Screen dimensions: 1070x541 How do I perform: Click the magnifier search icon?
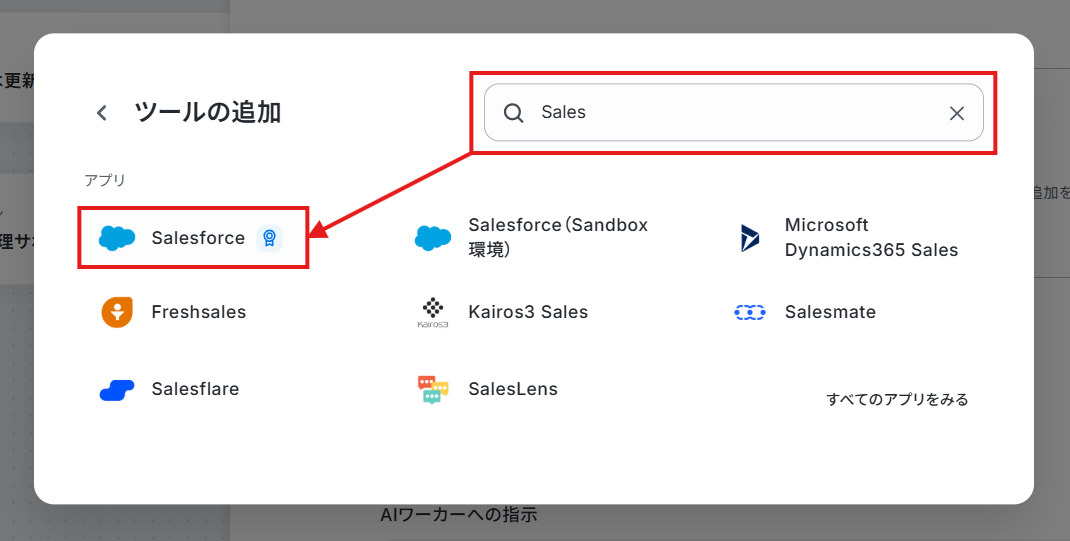(513, 113)
